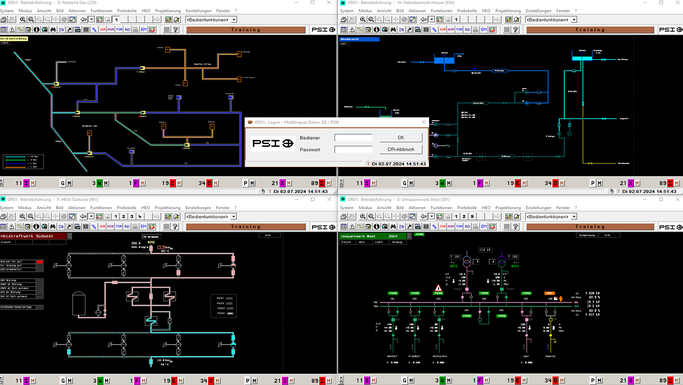Zoom out using Gas window toolbar
Viewport: 683px width, 385px height.
[31, 19]
